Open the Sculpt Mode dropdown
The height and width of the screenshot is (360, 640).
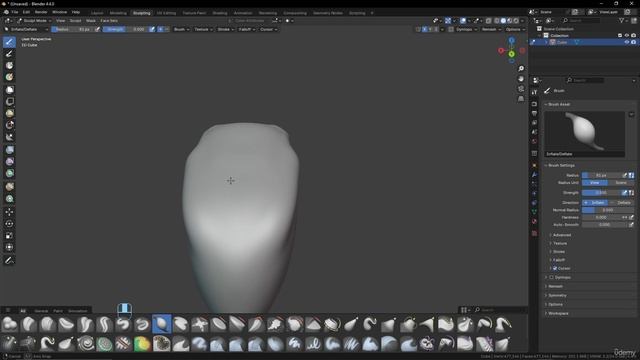34,20
